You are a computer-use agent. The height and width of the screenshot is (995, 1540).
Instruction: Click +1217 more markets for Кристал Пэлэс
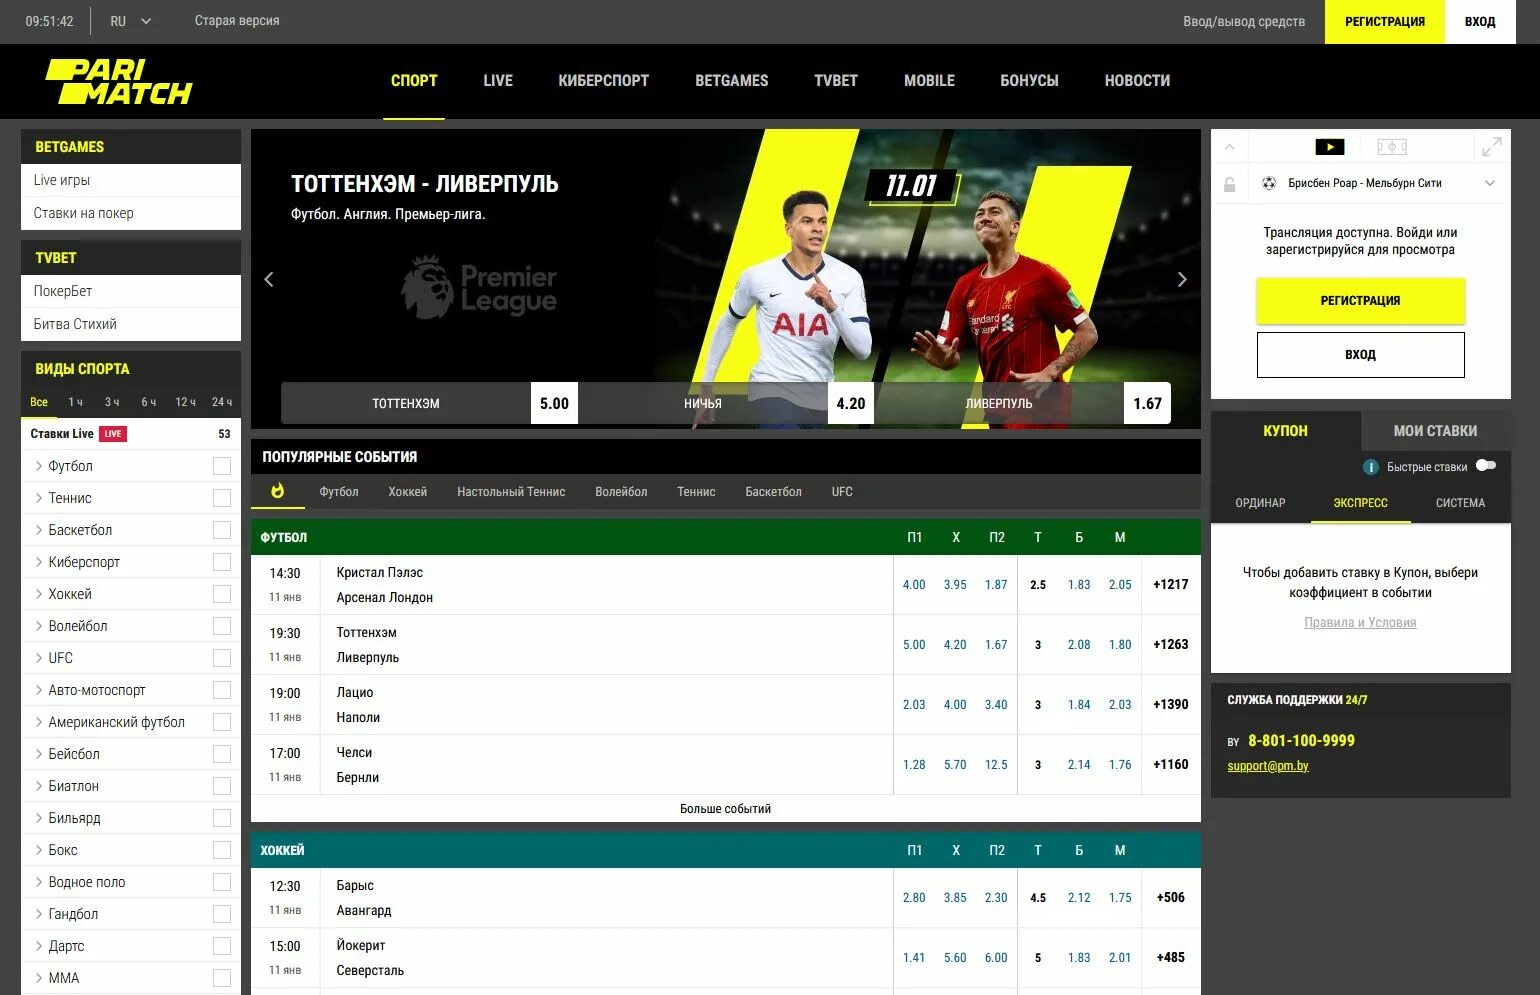tap(1170, 585)
